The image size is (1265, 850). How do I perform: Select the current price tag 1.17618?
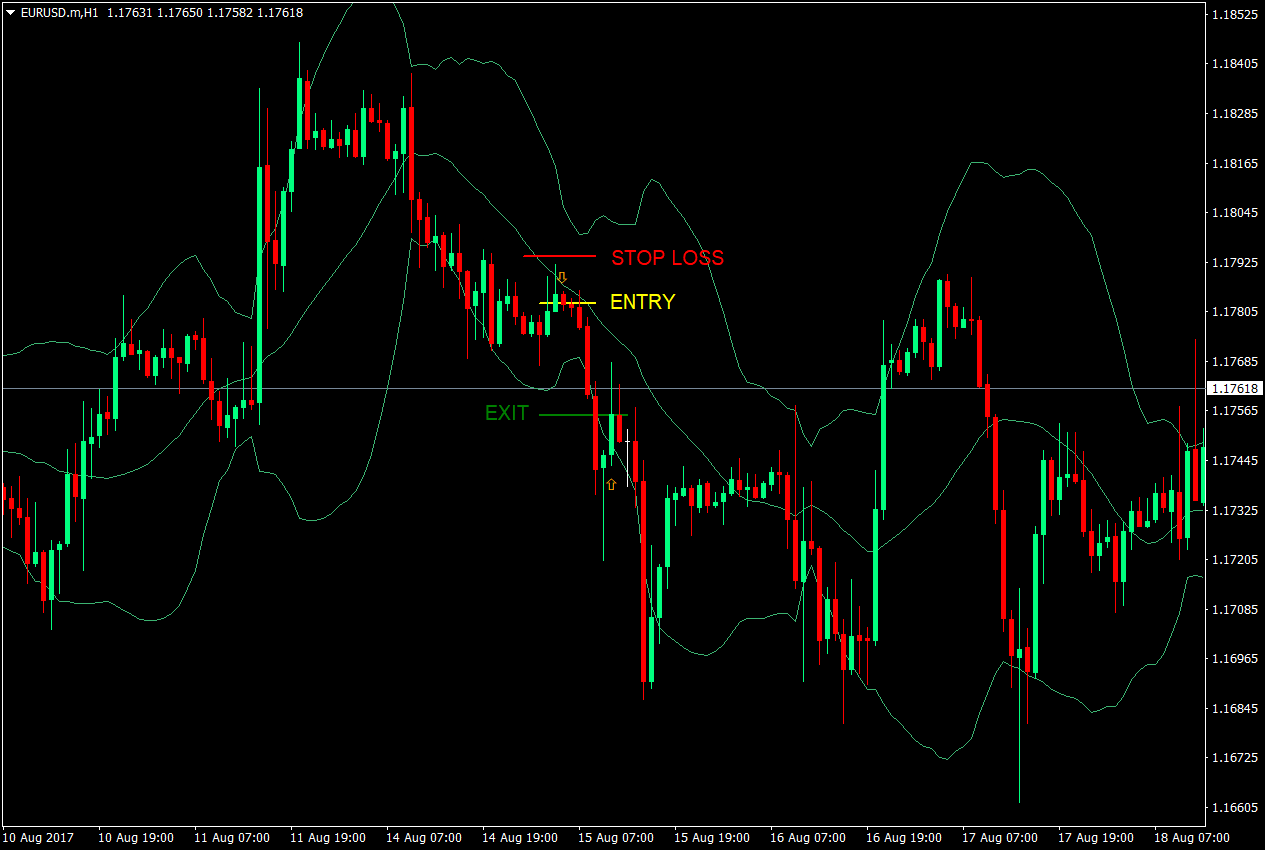pyautogui.click(x=1235, y=389)
